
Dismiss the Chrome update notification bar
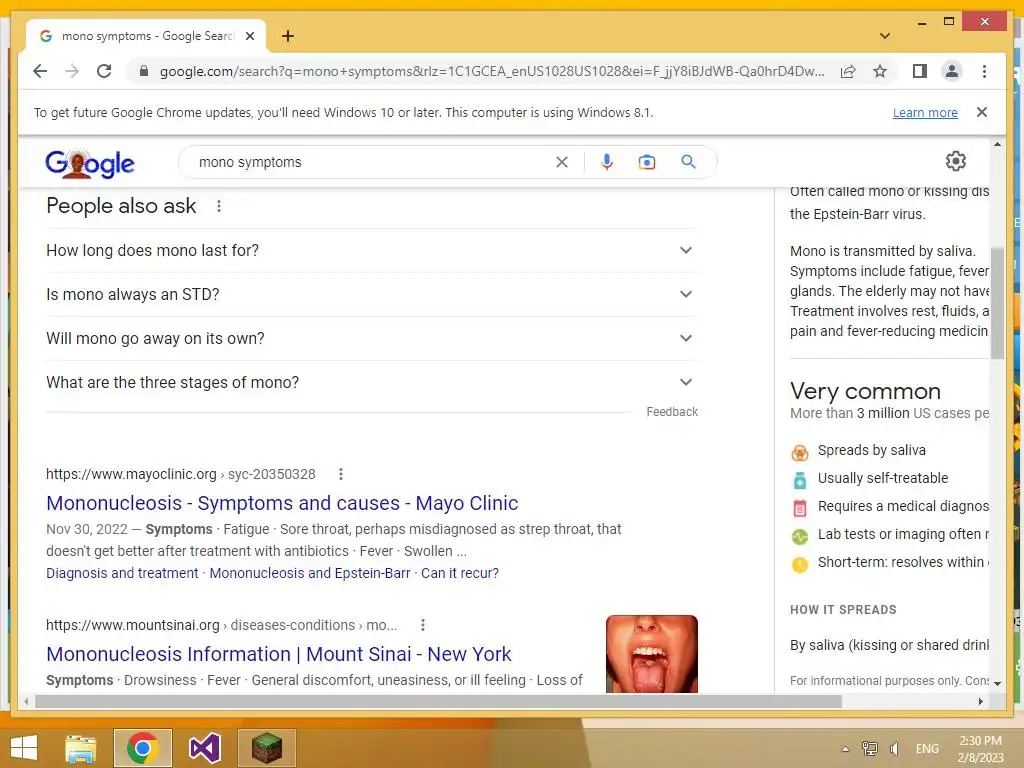(982, 112)
